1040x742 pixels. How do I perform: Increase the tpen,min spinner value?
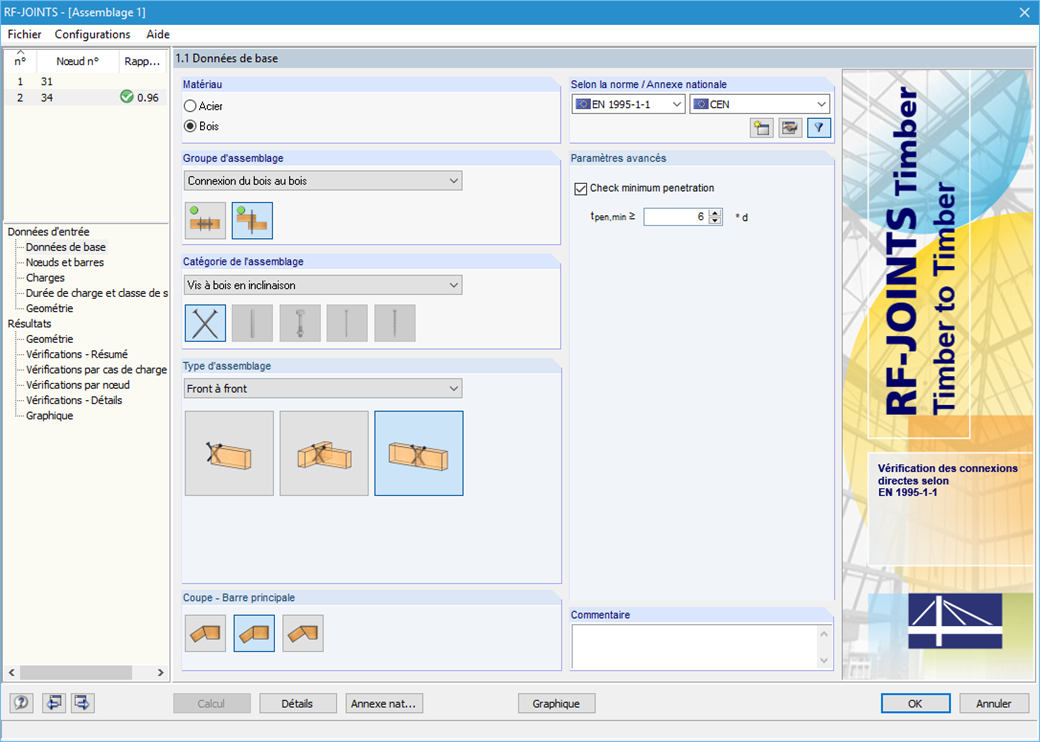pyautogui.click(x=715, y=213)
